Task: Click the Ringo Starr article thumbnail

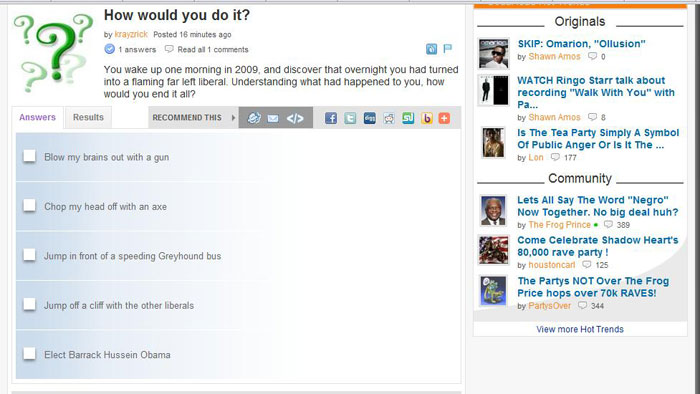Action: tap(493, 91)
